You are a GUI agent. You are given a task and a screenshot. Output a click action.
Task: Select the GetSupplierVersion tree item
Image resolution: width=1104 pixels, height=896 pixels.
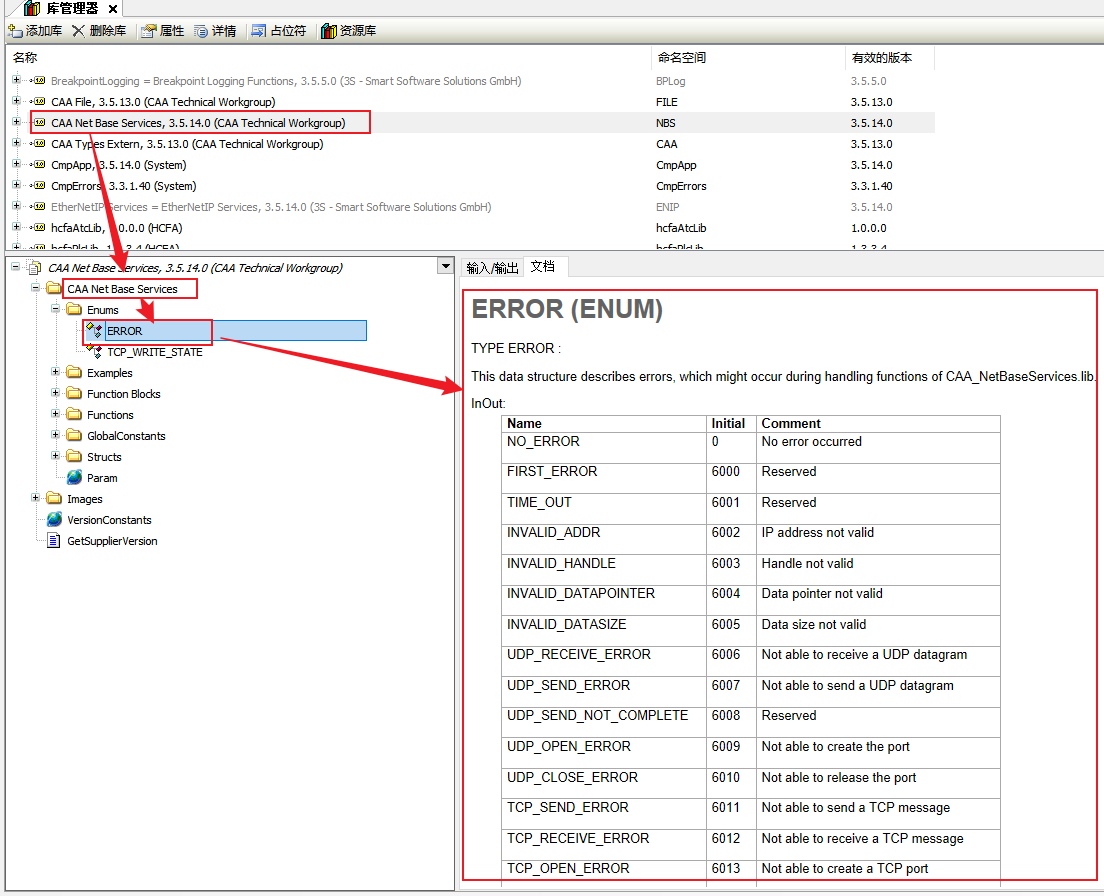tap(111, 541)
